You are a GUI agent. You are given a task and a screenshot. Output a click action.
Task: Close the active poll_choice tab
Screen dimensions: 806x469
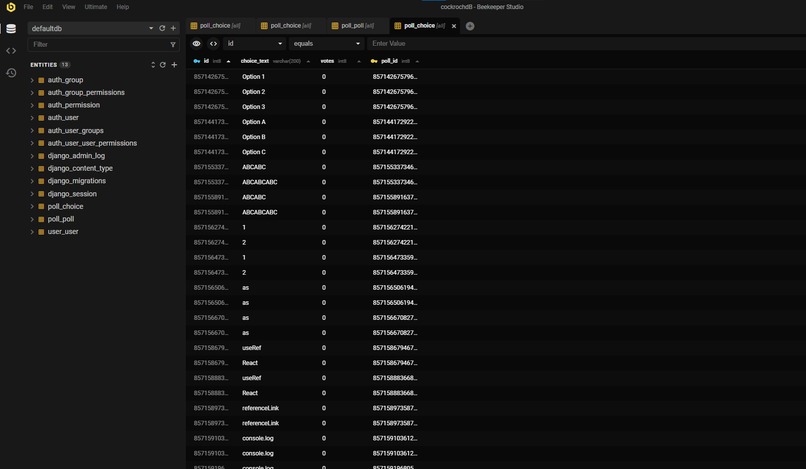454,26
